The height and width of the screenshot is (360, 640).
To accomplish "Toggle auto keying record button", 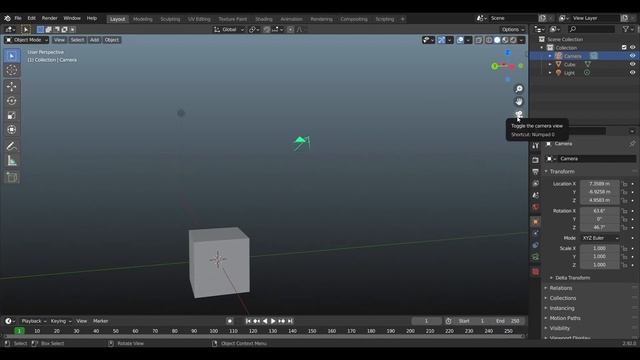I will (230, 321).
